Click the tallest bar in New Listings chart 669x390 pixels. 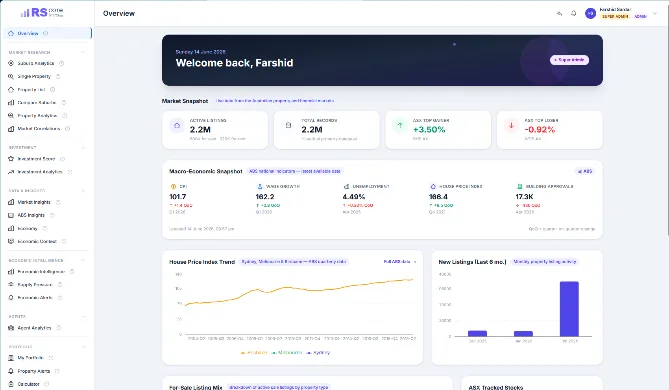(569, 309)
